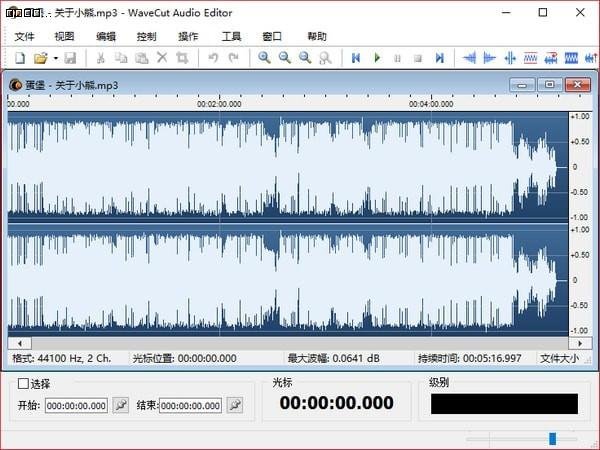The height and width of the screenshot is (450, 600).
Task: Click the 结束 end time field
Action: pos(190,406)
